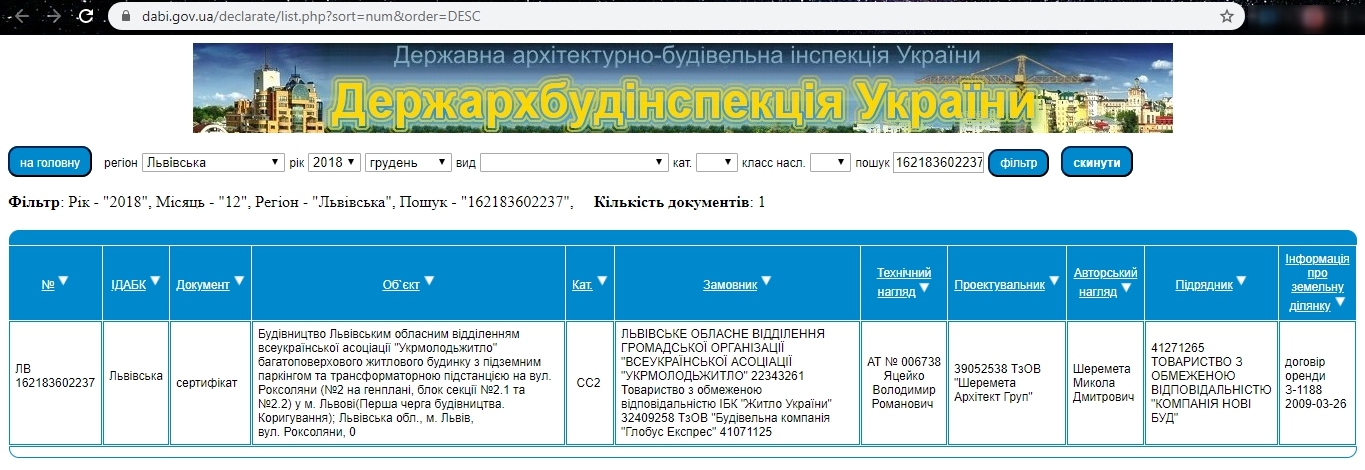Open the регіон dropdown showing Львівська
The height and width of the screenshot is (470, 1365).
(213, 162)
